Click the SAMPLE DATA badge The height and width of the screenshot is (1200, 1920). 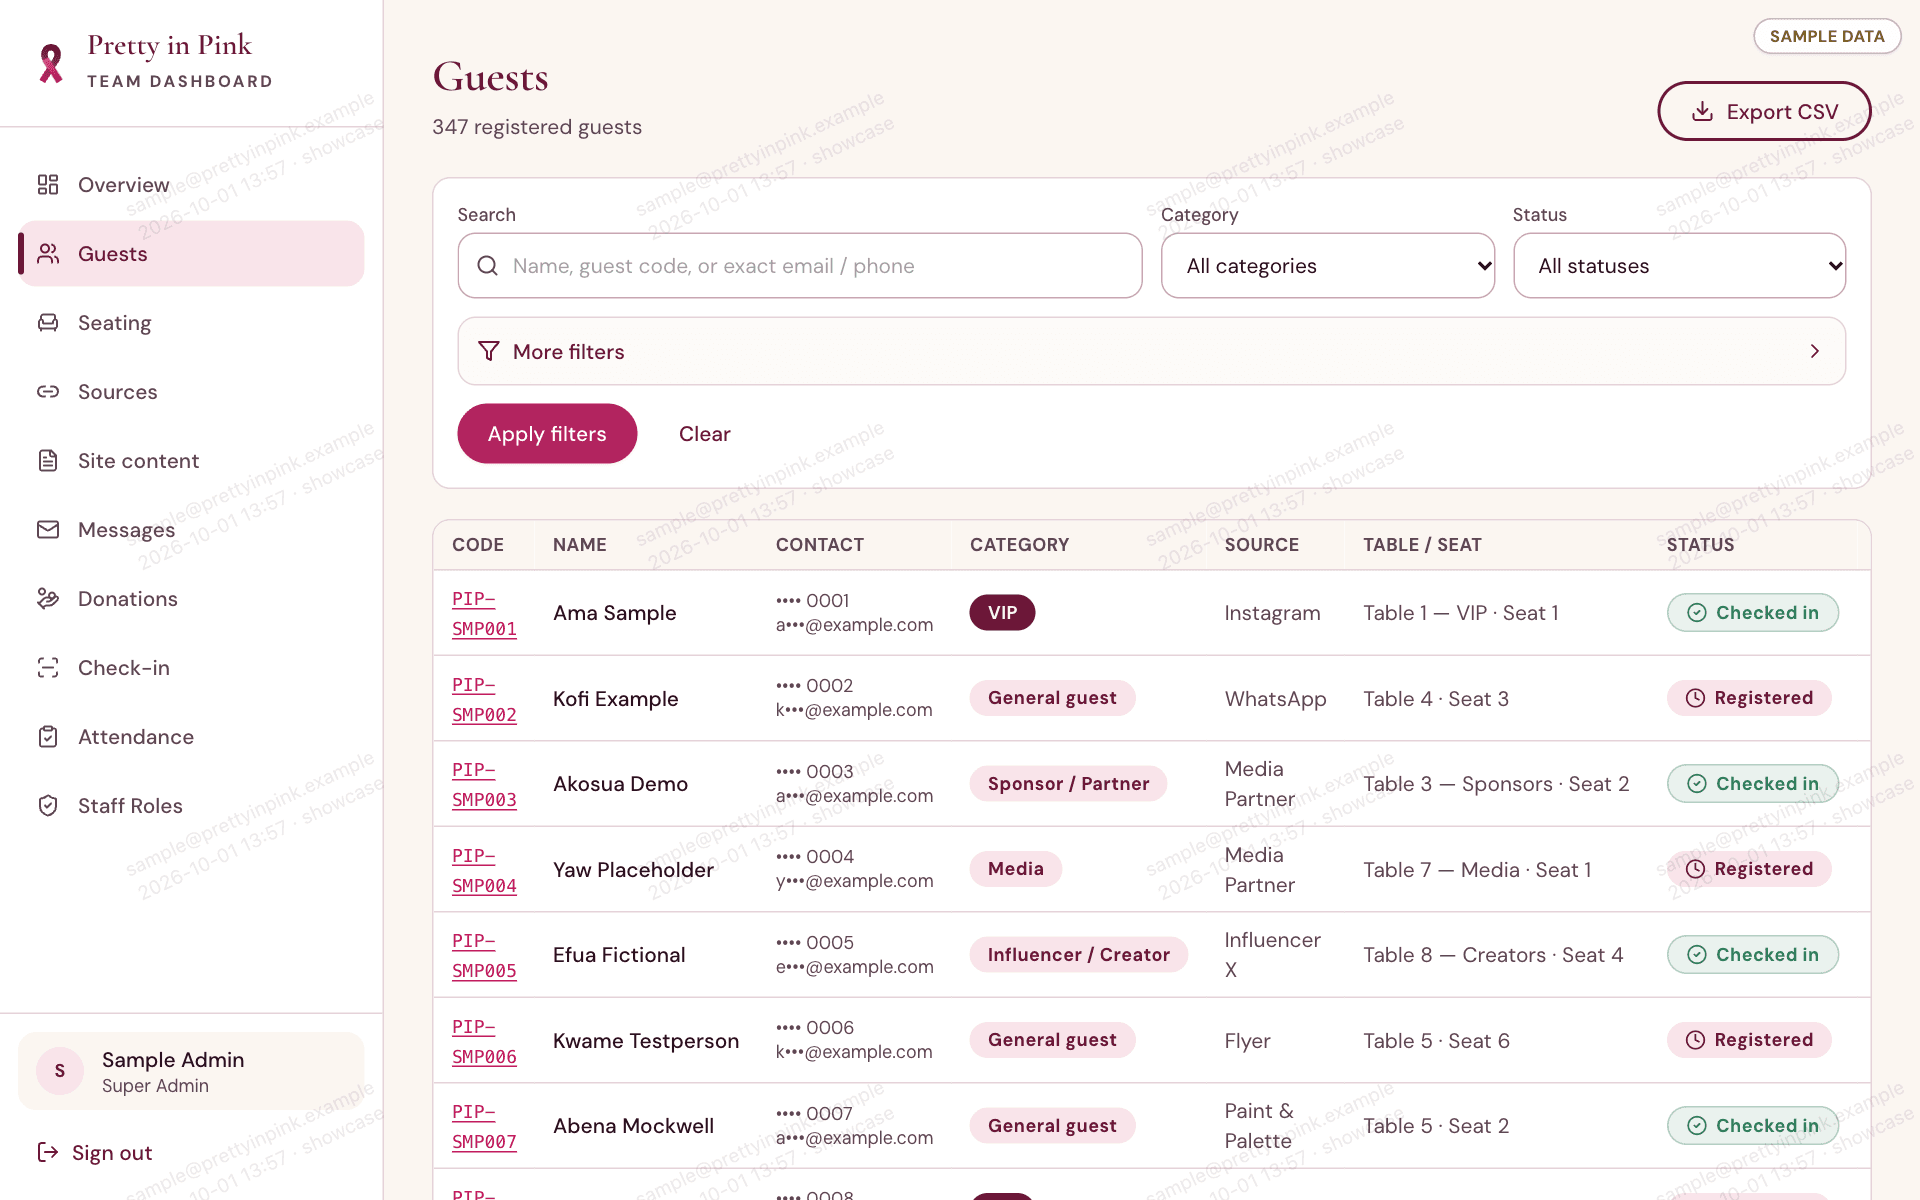[x=1827, y=36]
